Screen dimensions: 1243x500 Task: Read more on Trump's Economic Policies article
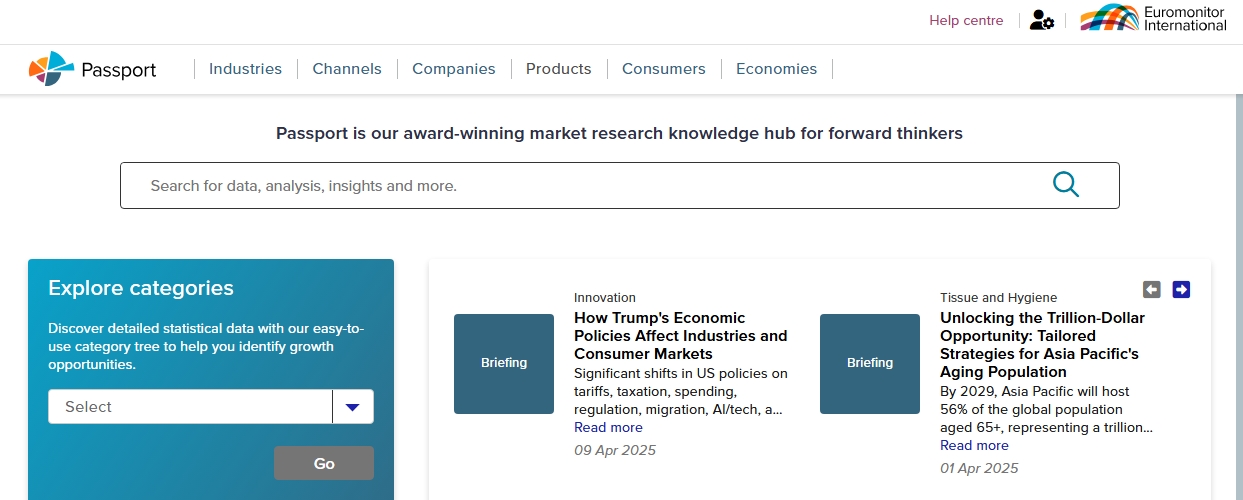pos(608,428)
